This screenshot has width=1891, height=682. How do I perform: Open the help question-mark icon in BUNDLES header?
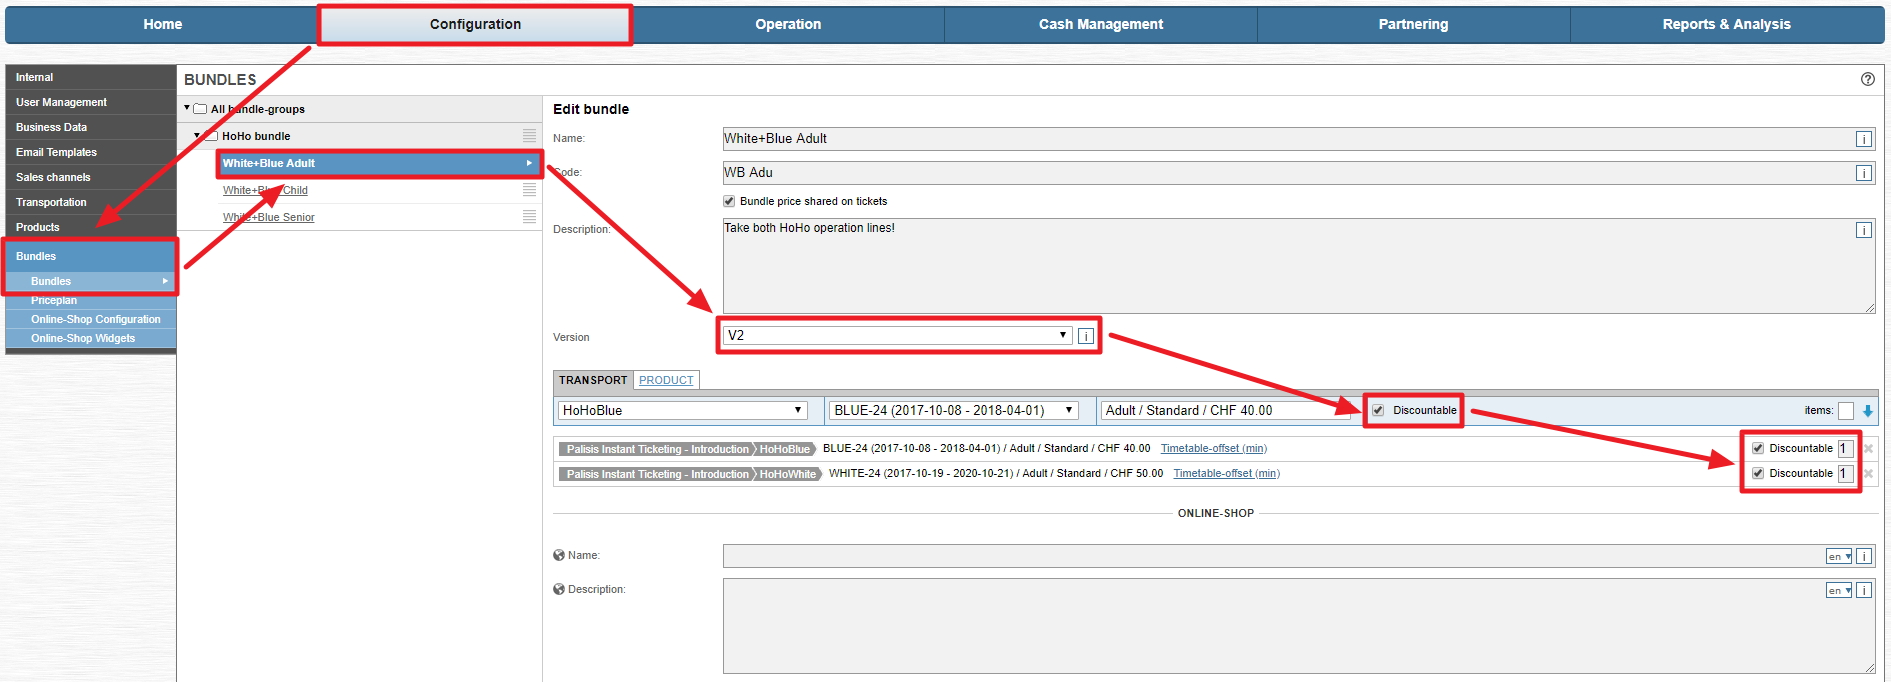point(1867,79)
